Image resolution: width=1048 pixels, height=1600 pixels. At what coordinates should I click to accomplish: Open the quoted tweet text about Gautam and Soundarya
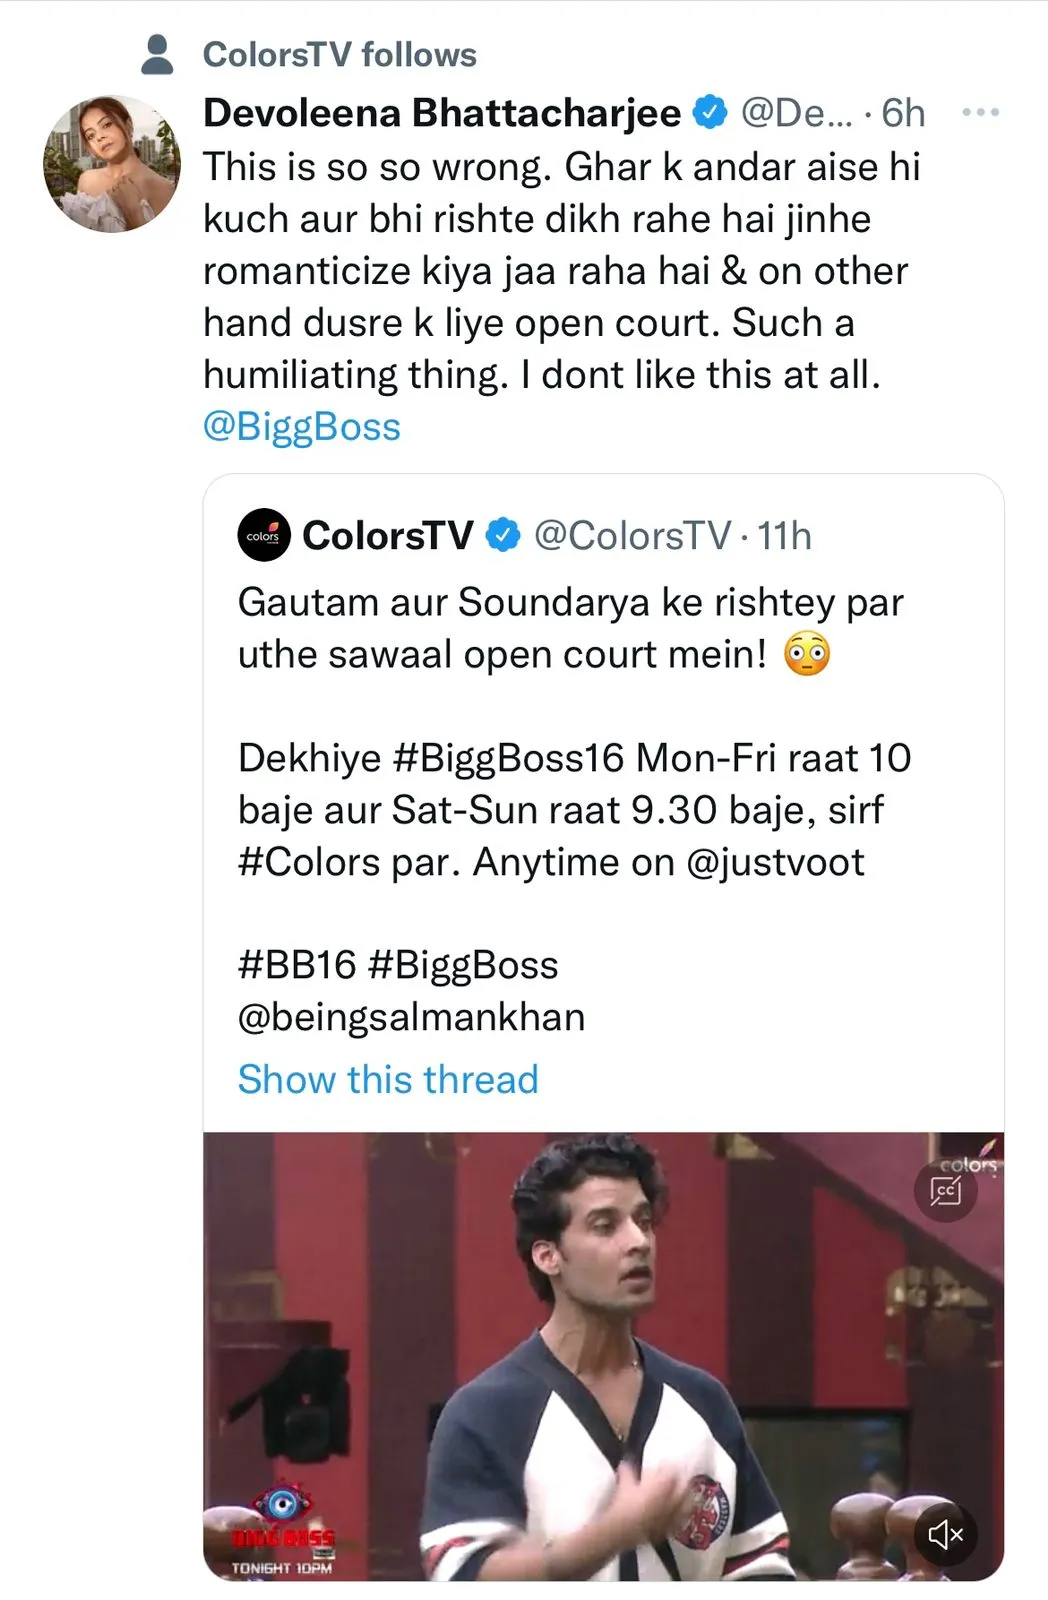coord(571,628)
